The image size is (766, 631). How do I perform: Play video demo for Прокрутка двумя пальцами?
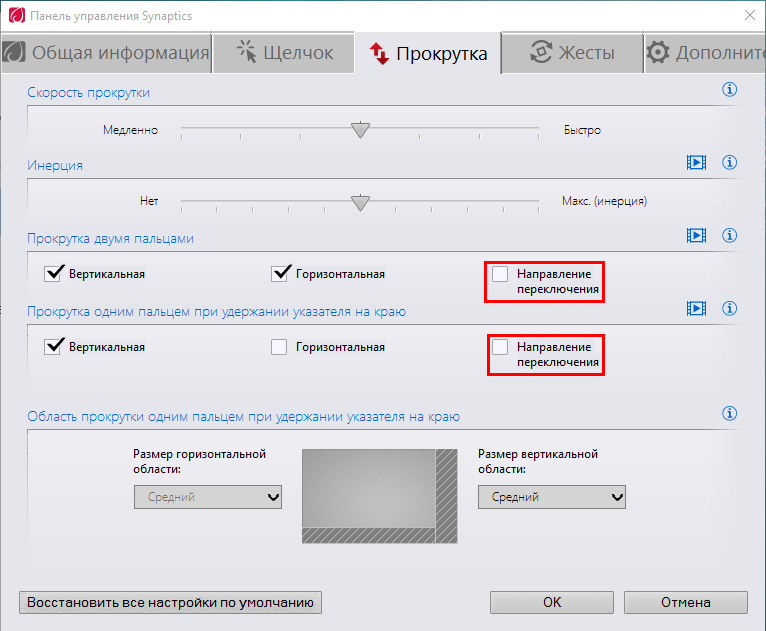coord(696,235)
